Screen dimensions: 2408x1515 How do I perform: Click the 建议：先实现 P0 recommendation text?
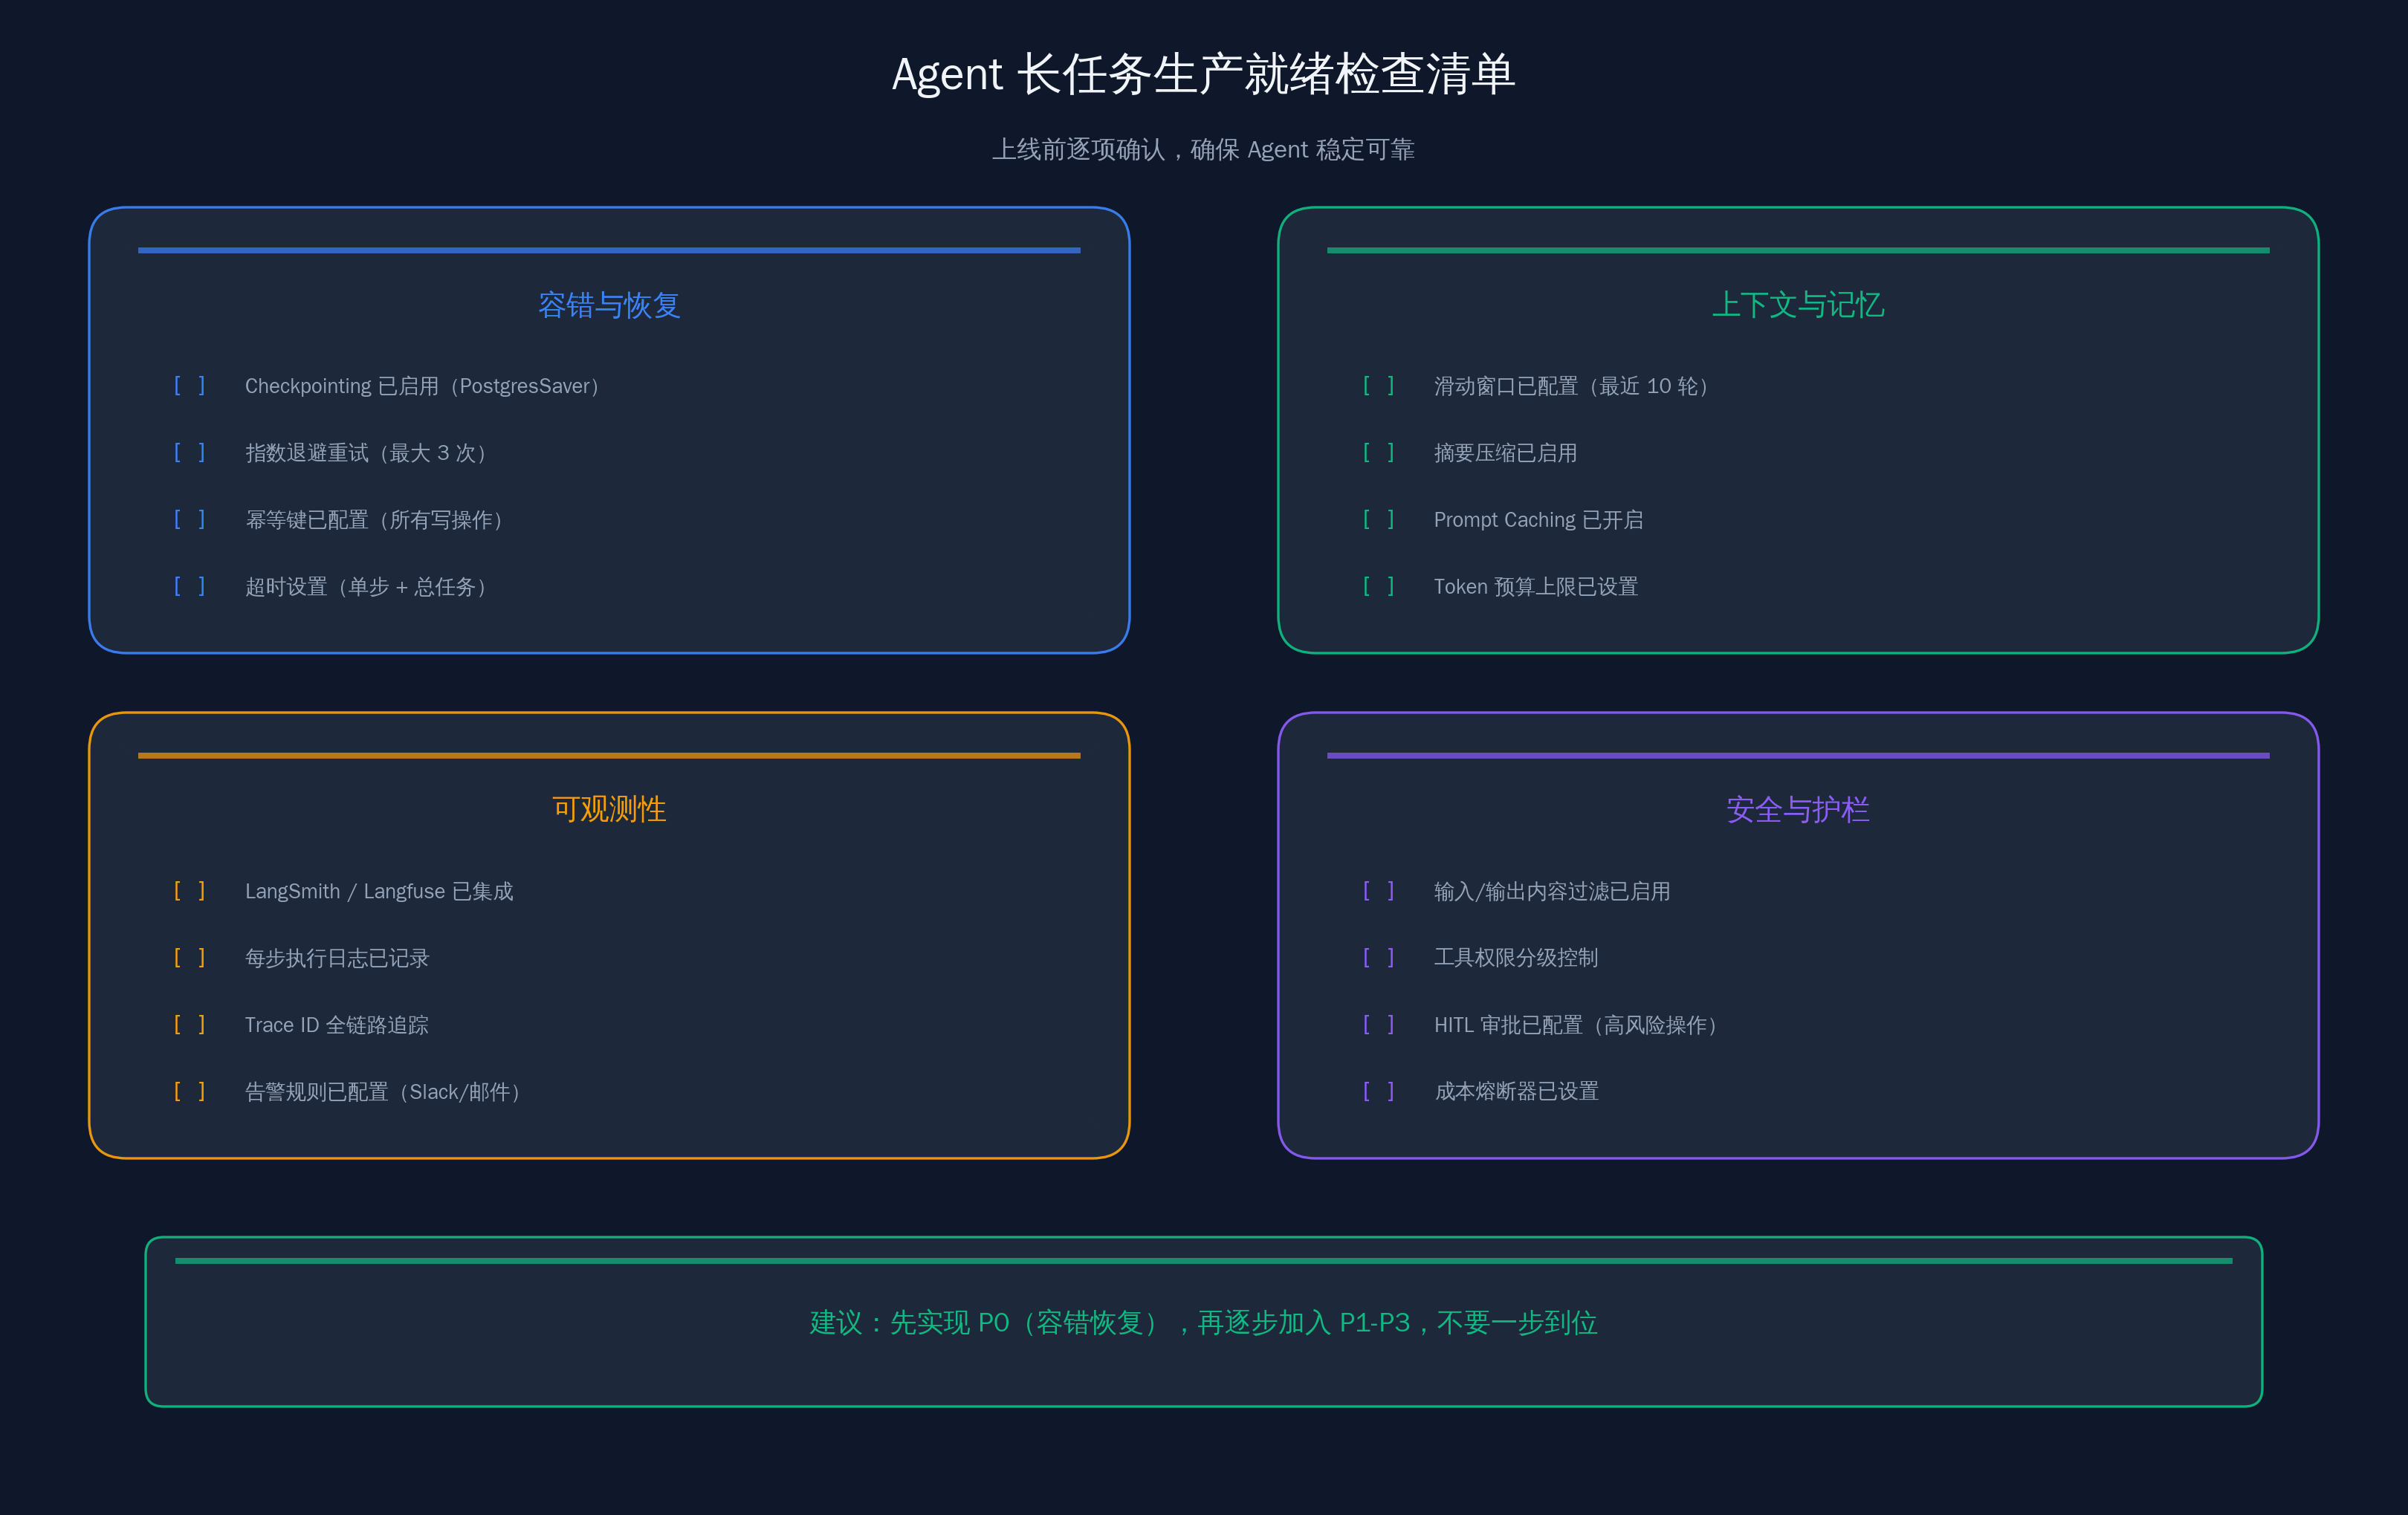(1204, 1323)
